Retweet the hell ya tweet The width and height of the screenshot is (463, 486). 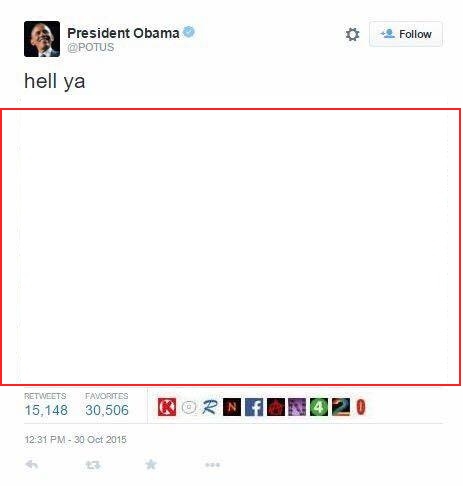point(93,465)
